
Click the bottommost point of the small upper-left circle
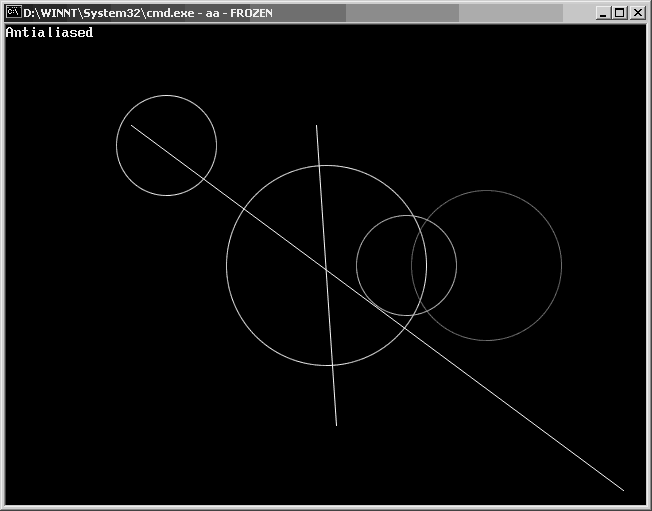point(166,196)
